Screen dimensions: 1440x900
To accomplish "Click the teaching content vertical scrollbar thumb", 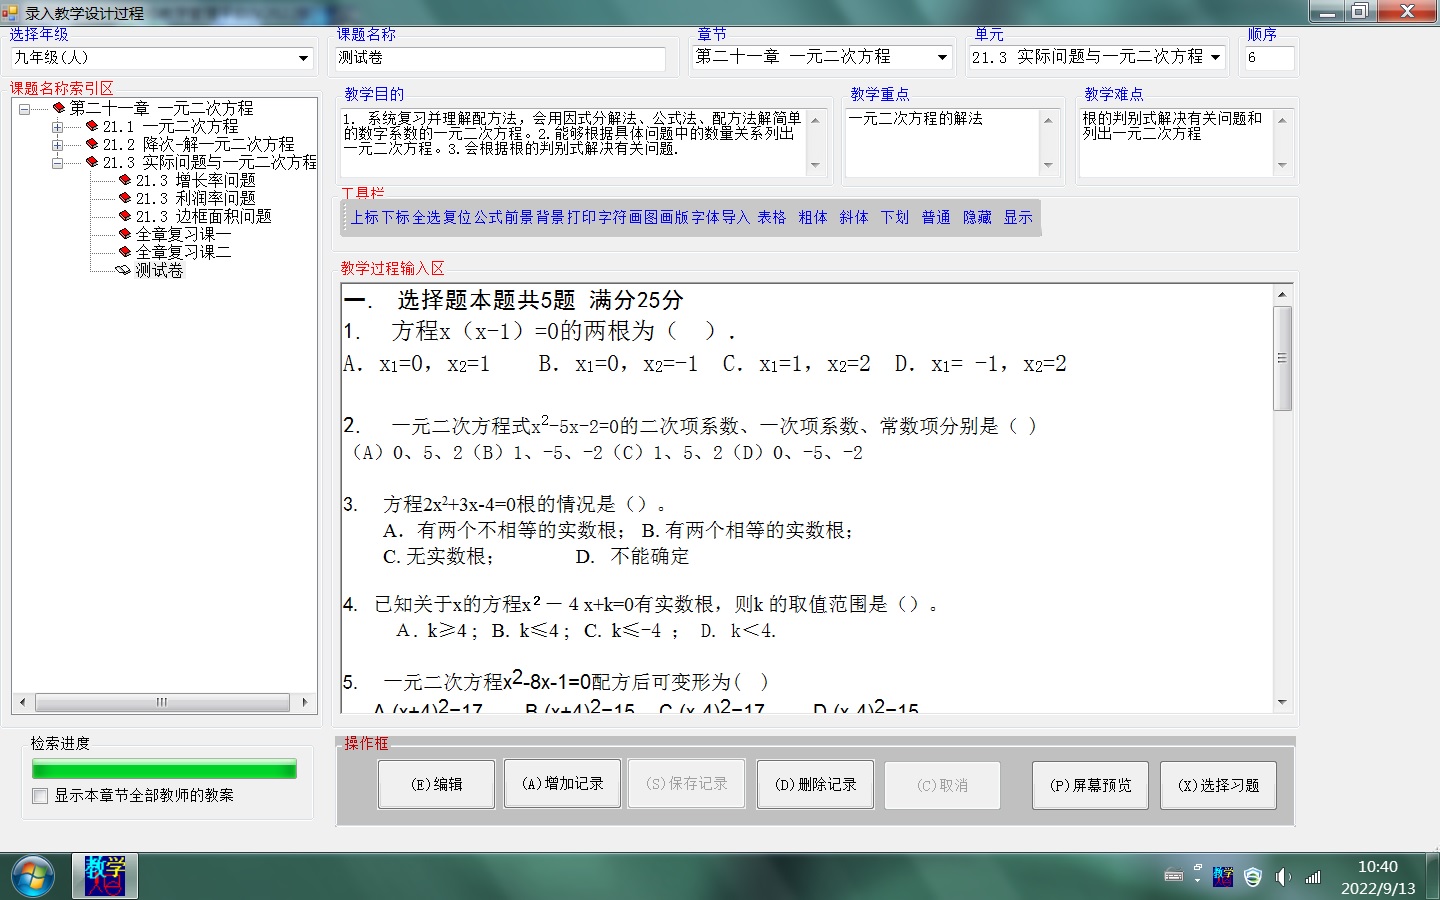I will (x=1282, y=358).
